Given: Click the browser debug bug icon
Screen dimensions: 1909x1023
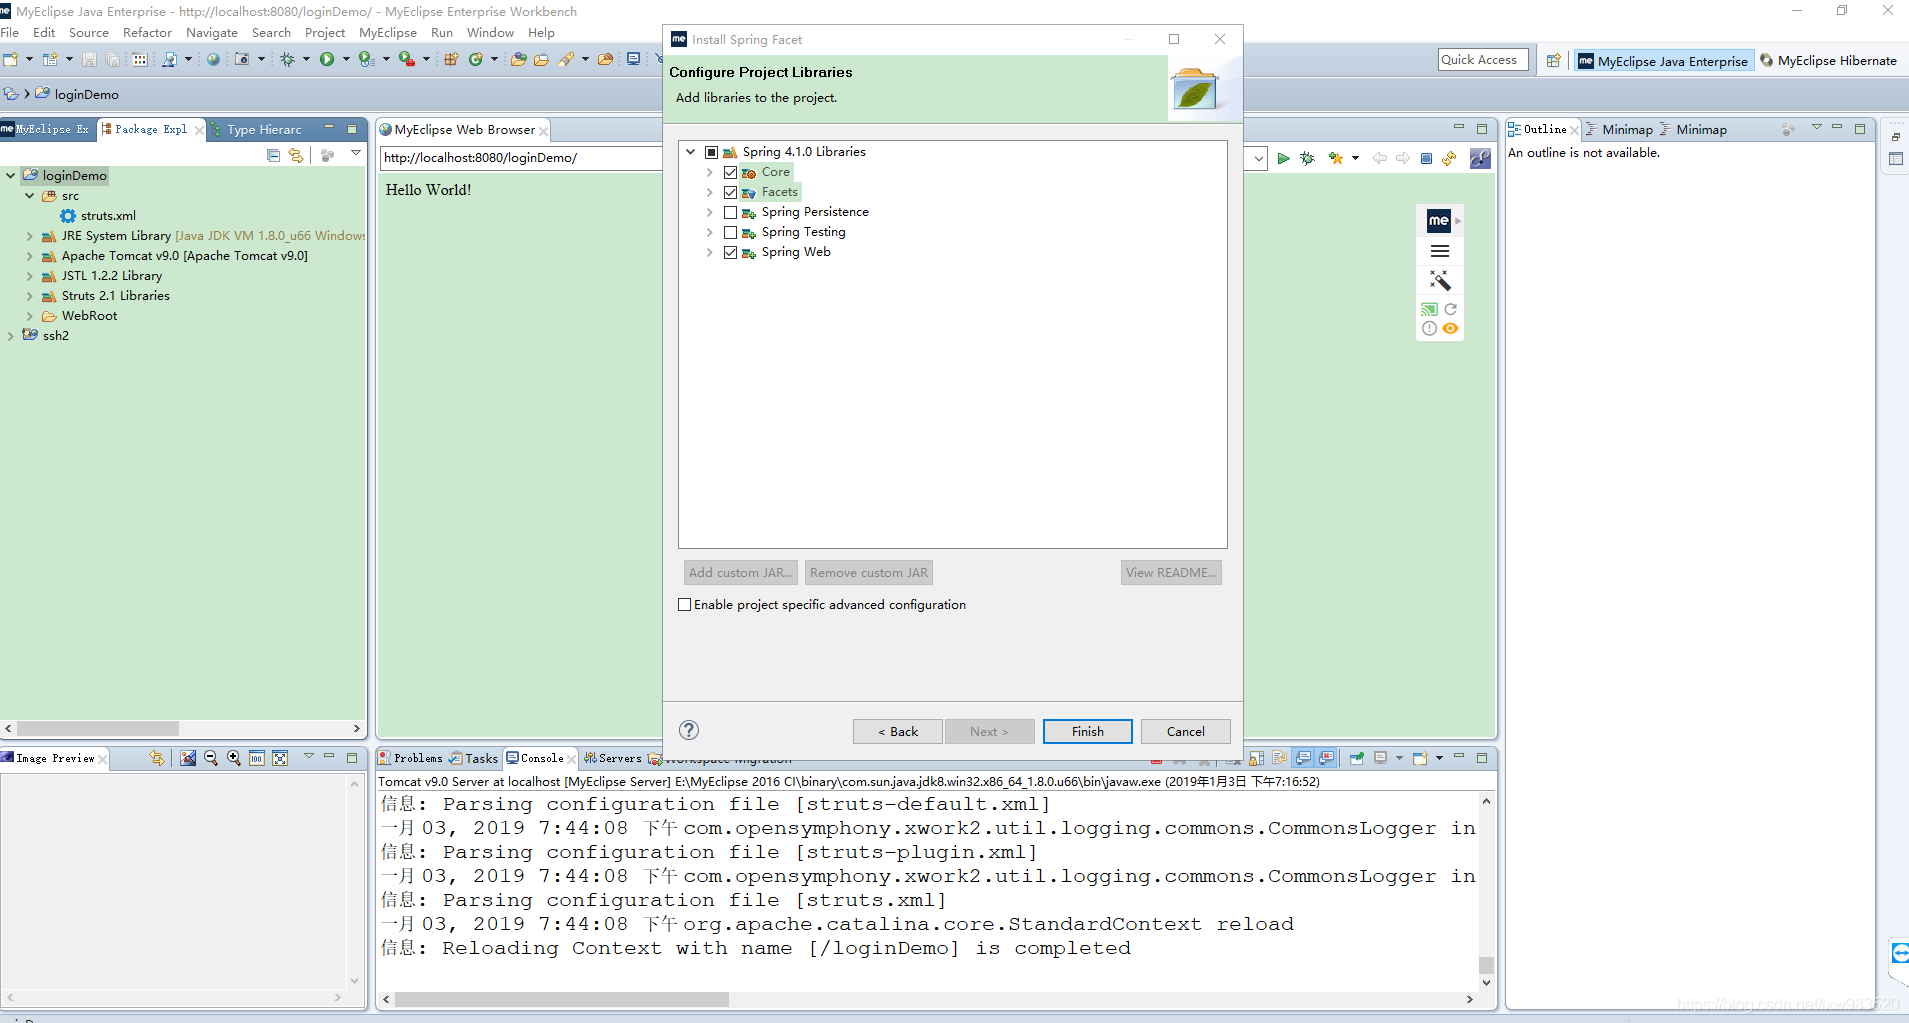Looking at the screenshot, I should pos(1307,158).
